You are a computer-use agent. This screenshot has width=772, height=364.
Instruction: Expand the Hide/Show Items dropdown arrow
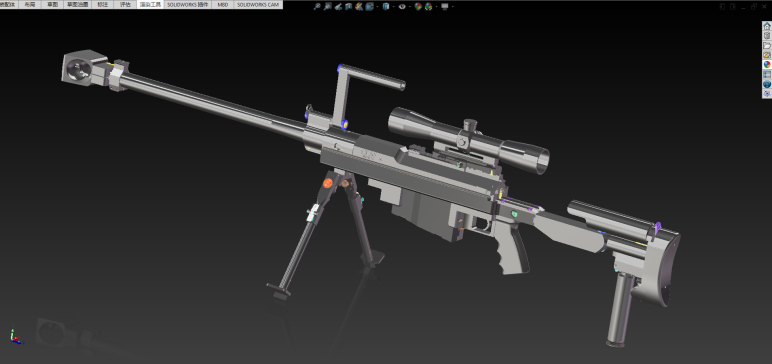coord(410,6)
